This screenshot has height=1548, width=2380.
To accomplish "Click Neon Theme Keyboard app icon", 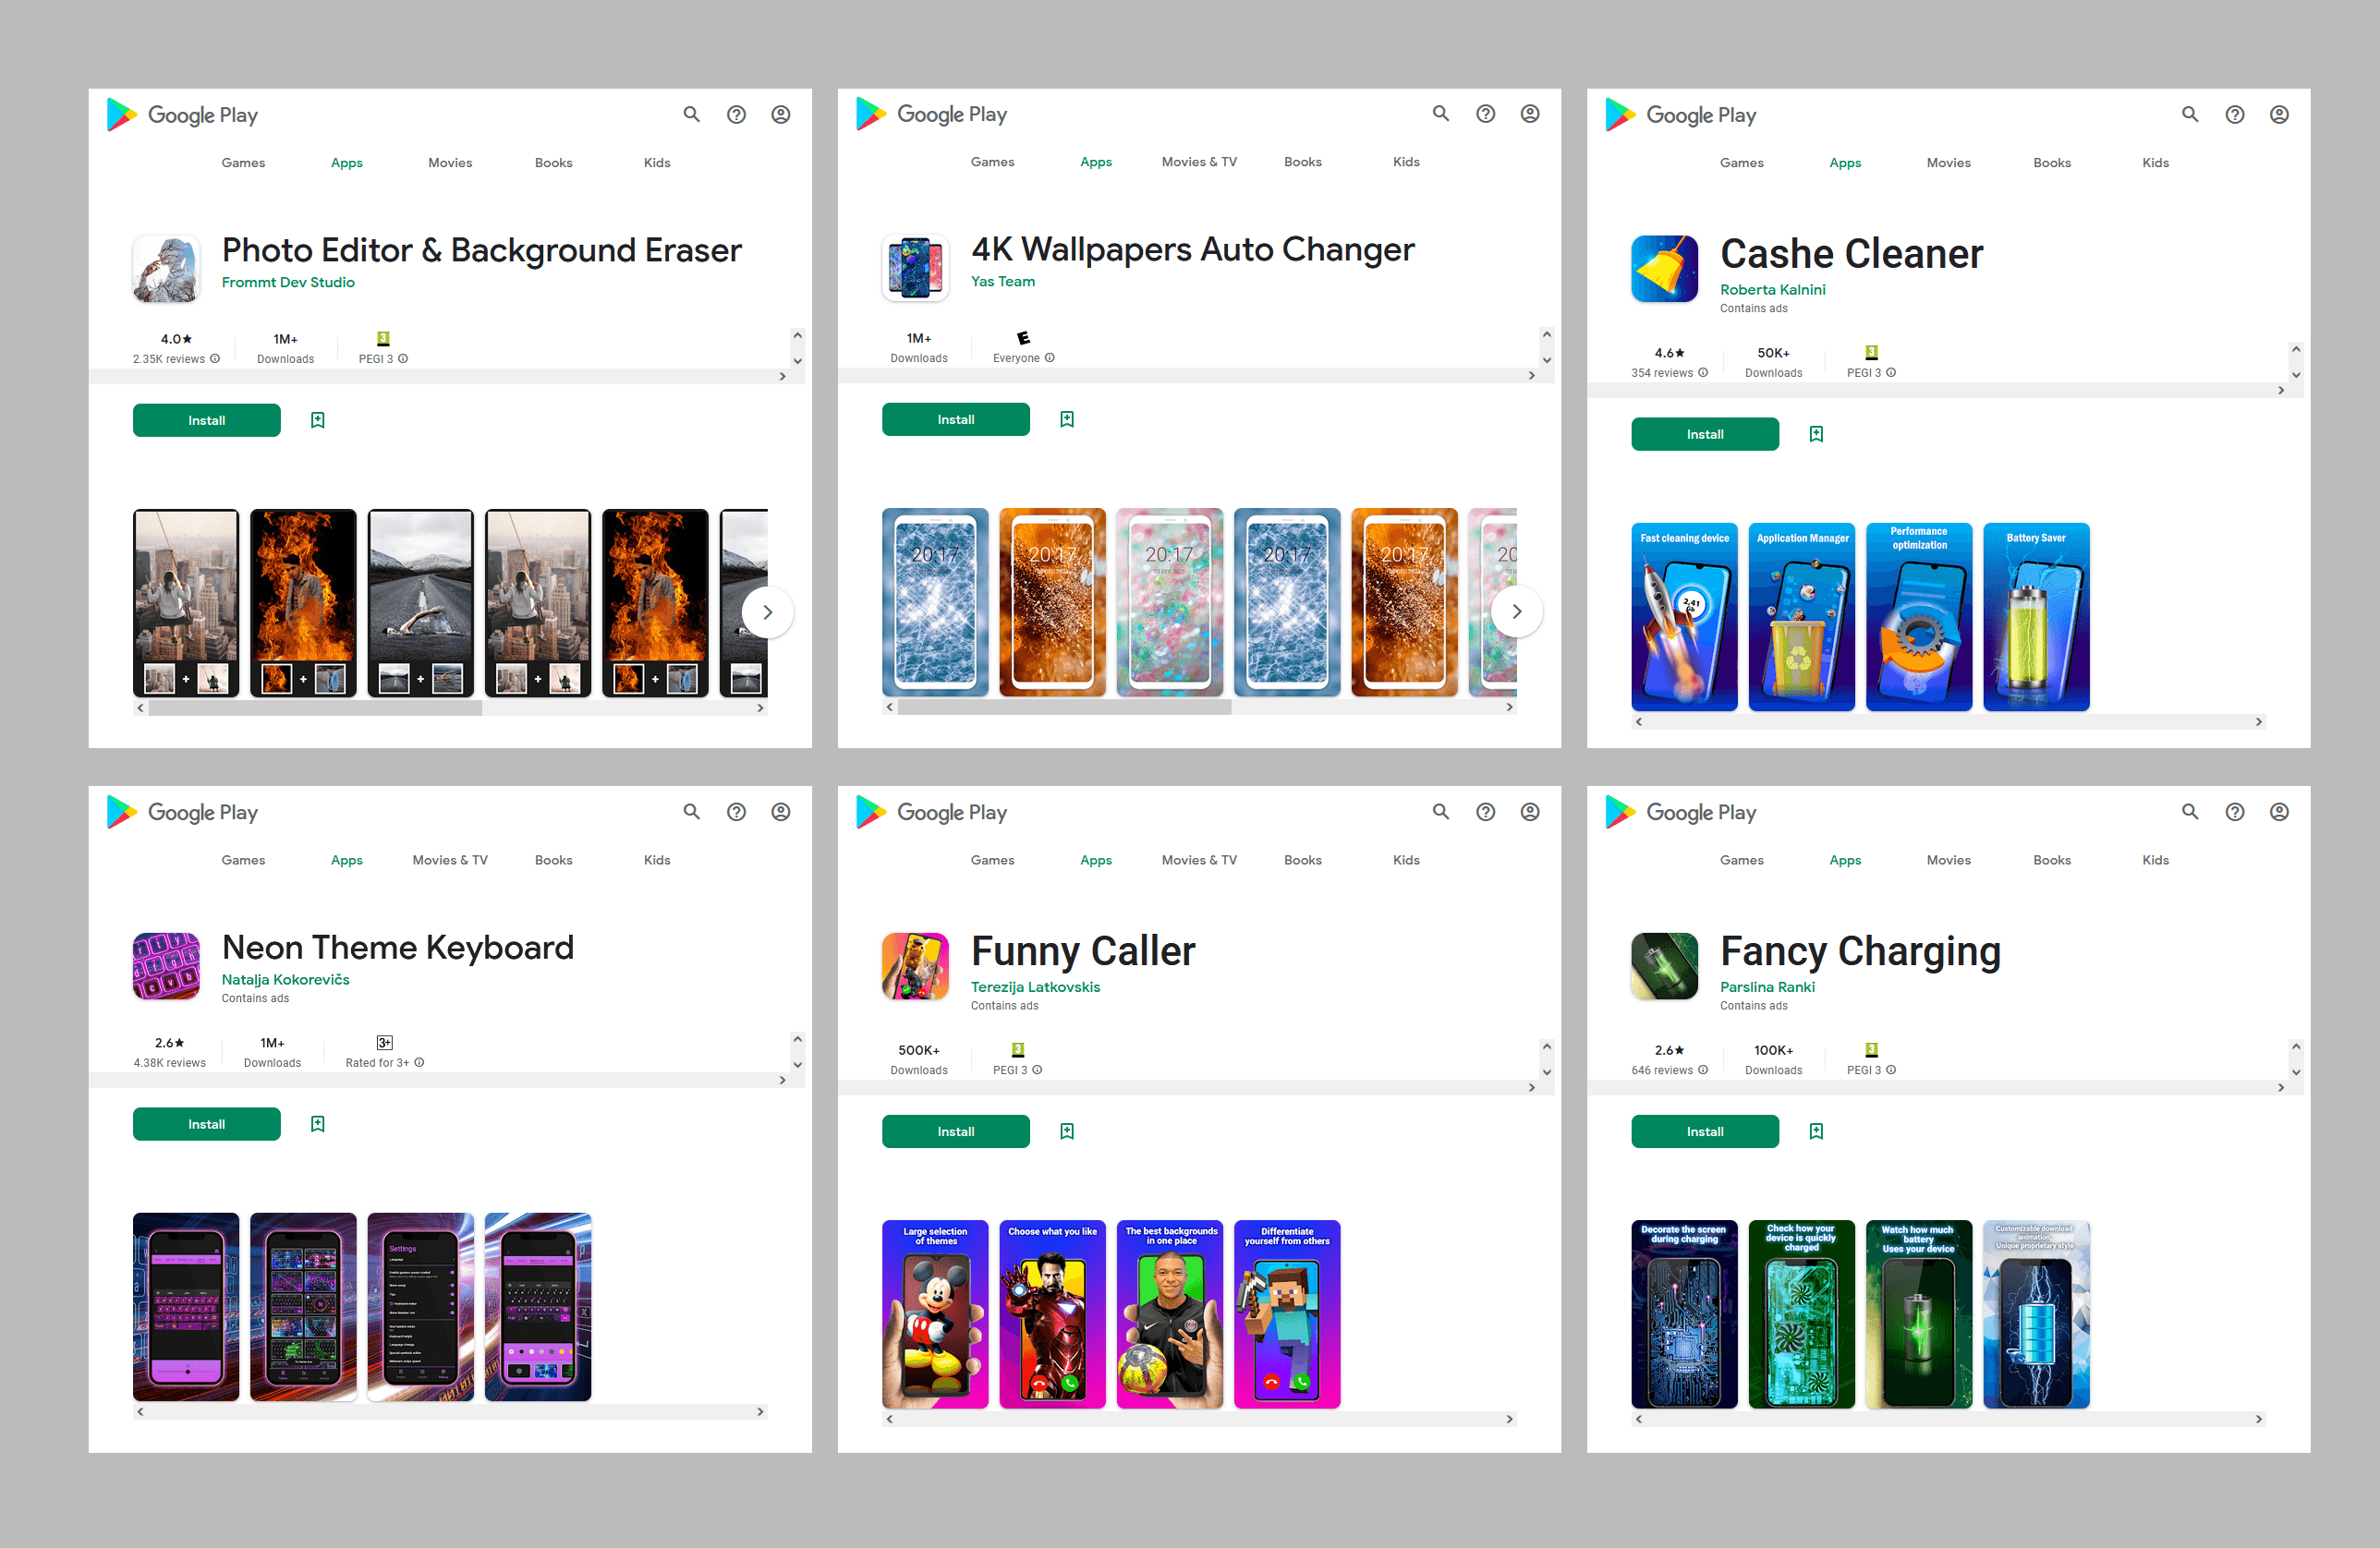I will point(166,966).
